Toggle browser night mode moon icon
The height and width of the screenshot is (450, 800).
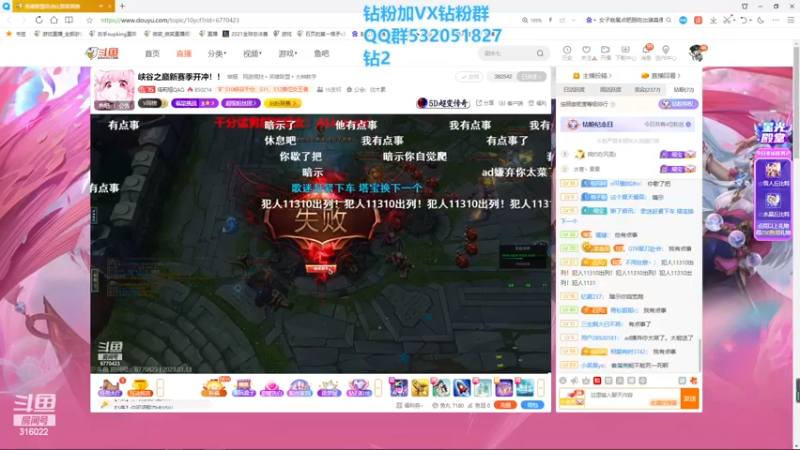[x=760, y=20]
